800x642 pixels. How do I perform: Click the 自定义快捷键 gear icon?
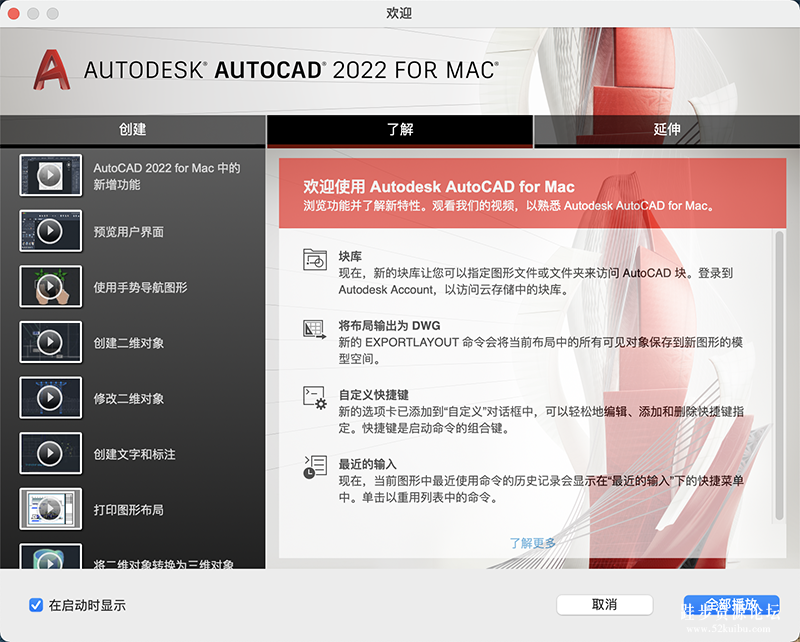[315, 398]
